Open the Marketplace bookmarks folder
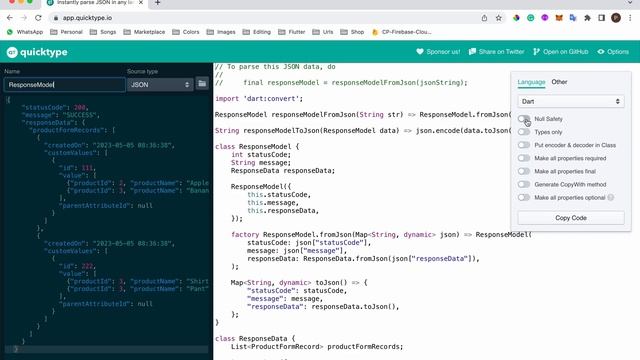Image resolution: width=640 pixels, height=360 pixels. (x=144, y=32)
